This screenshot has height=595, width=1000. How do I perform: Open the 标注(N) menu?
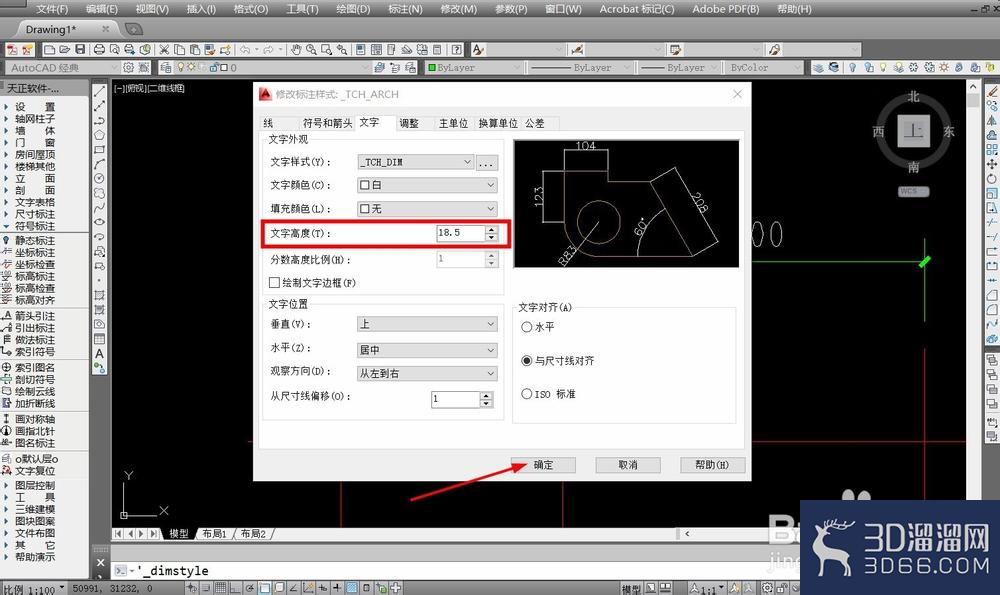(405, 9)
